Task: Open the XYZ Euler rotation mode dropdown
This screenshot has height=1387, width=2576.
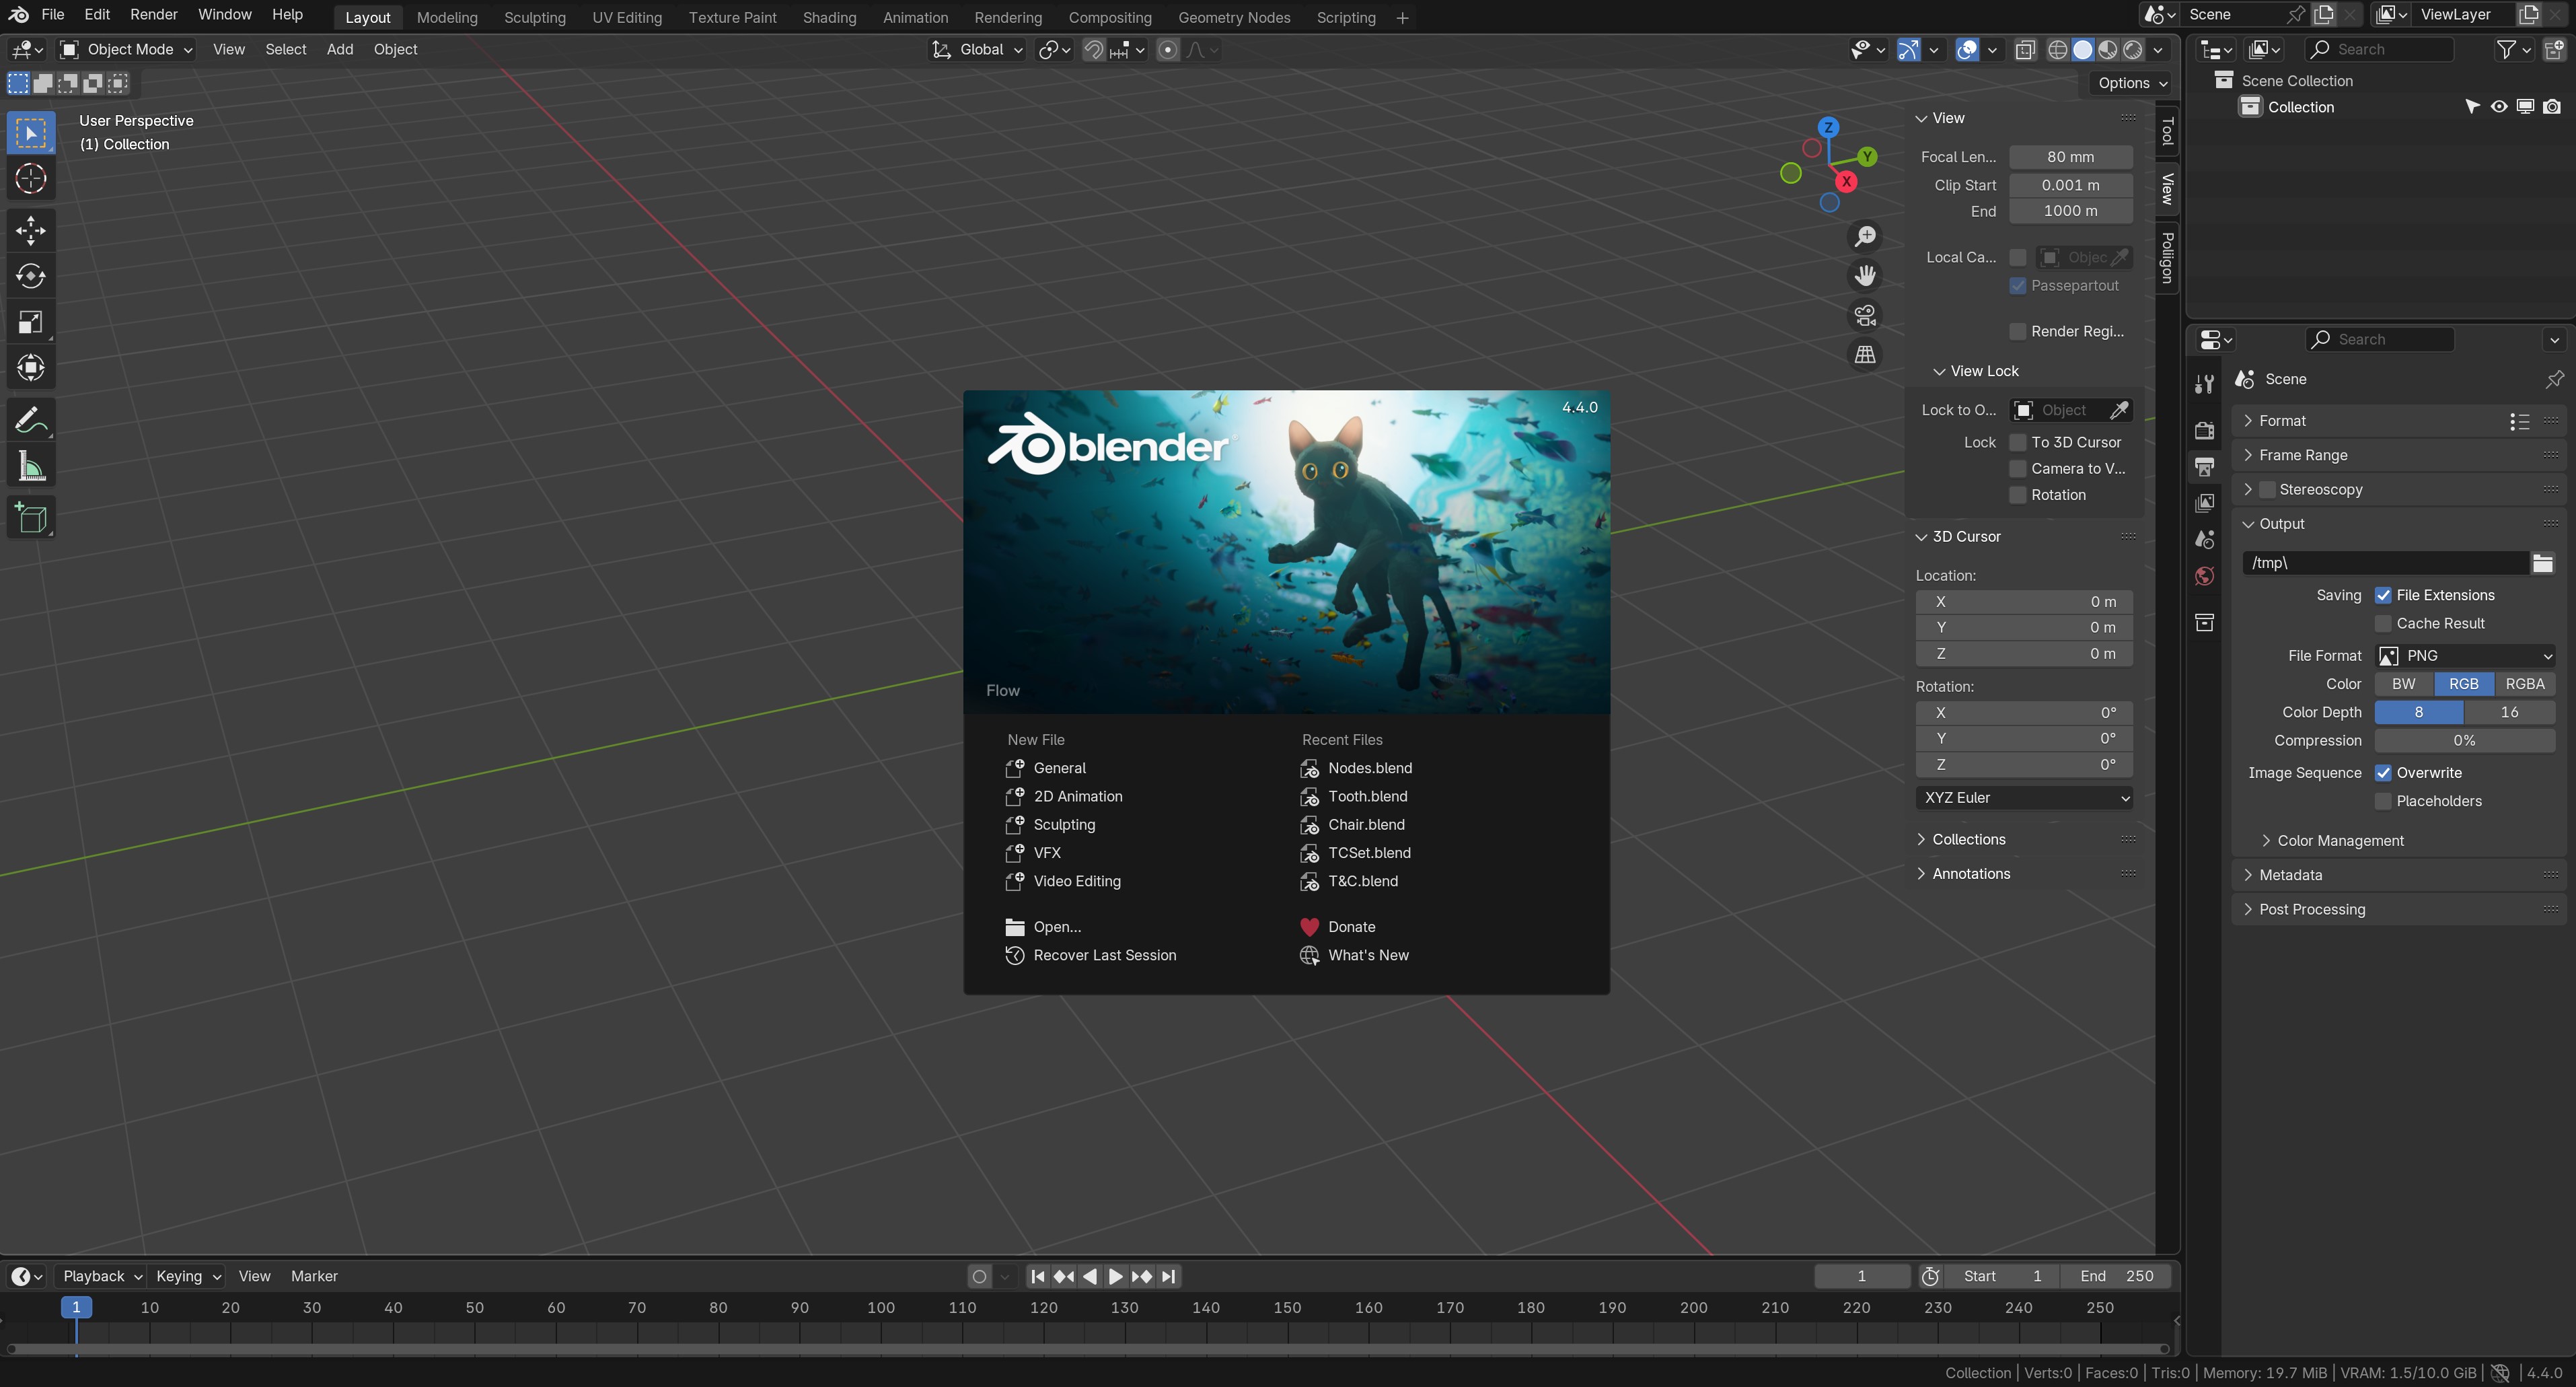Action: [x=2024, y=798]
